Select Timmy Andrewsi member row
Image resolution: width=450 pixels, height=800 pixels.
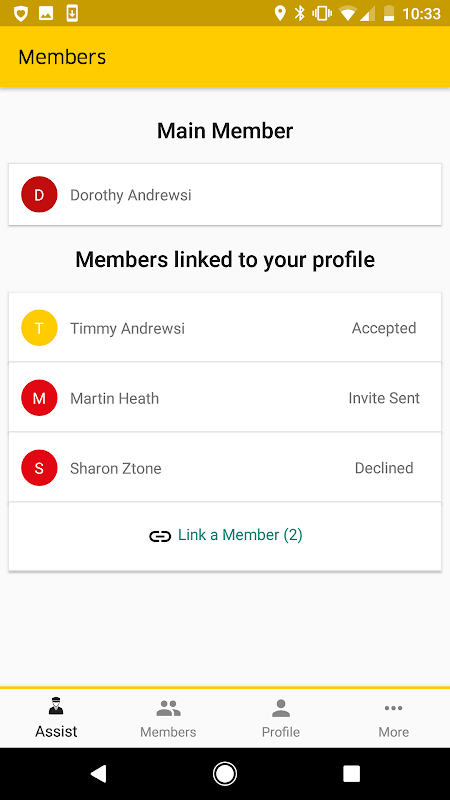[225, 328]
